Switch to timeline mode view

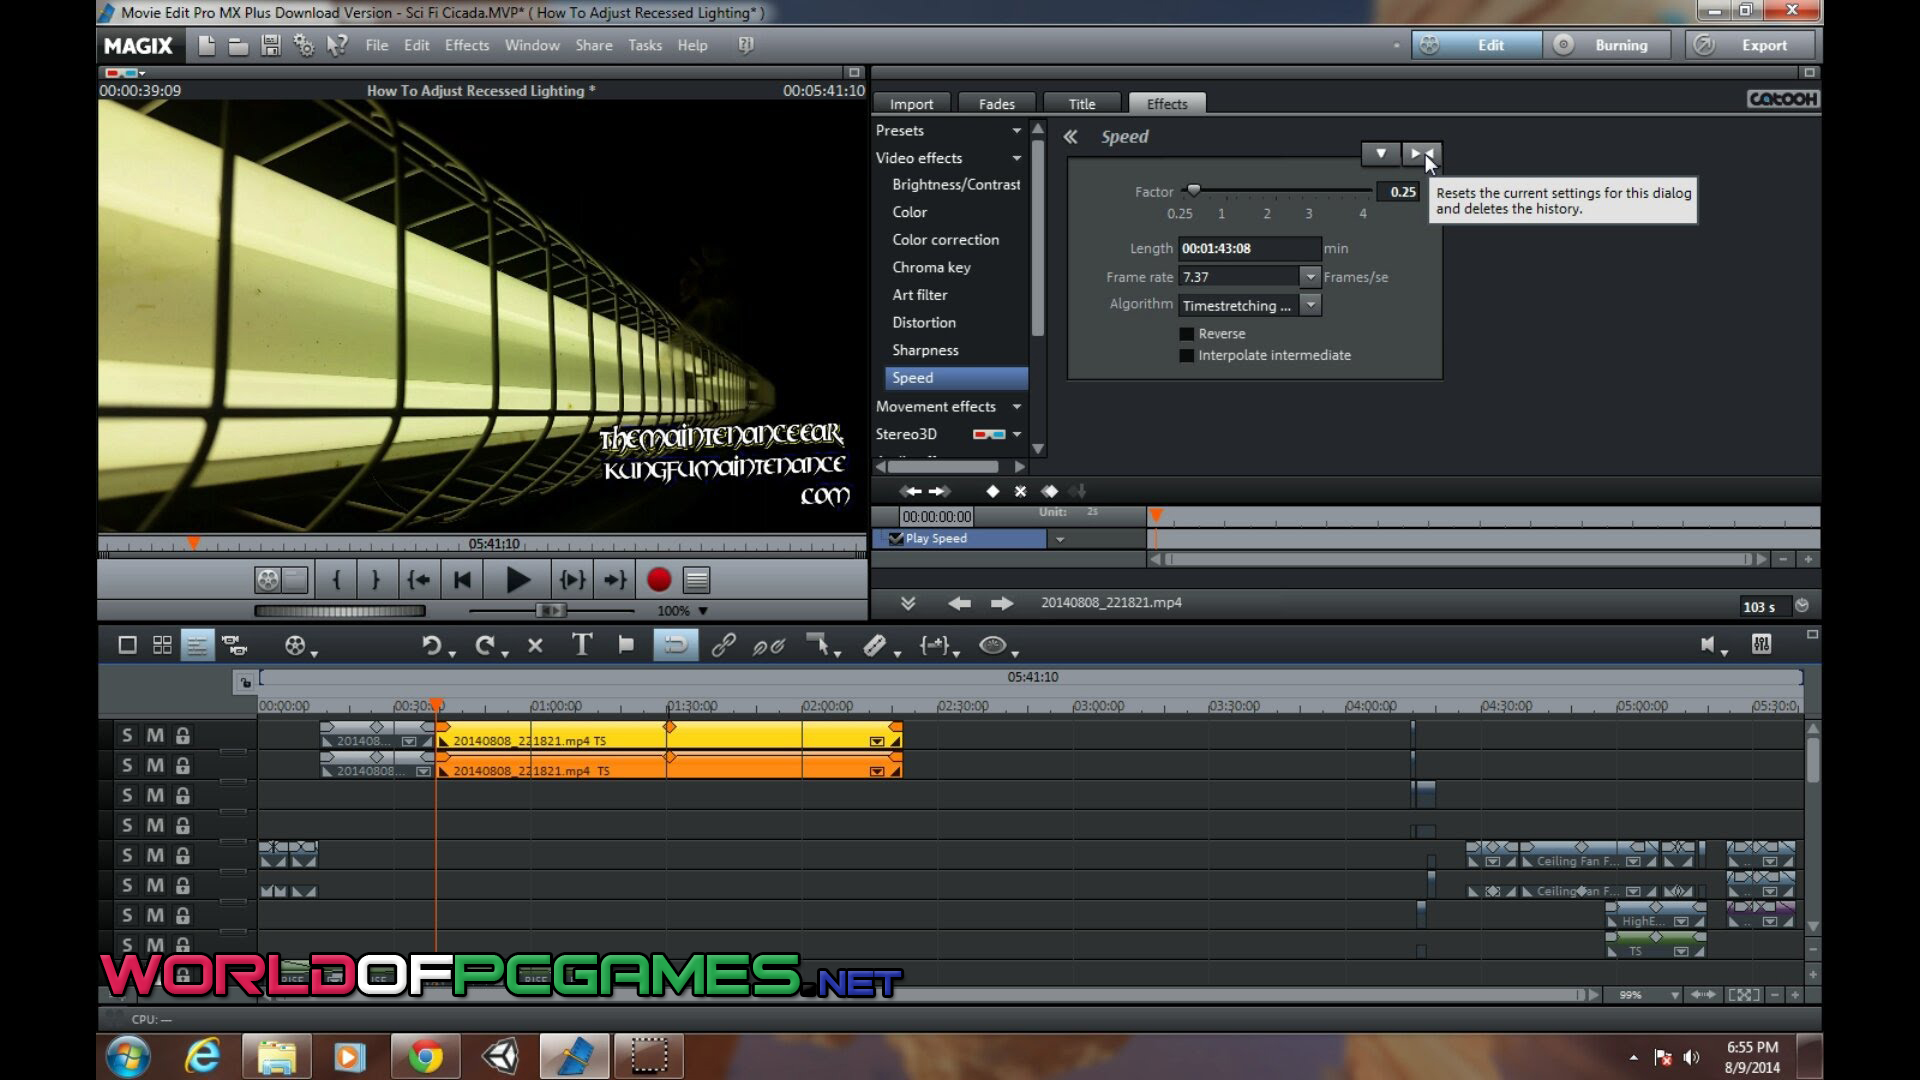197,645
